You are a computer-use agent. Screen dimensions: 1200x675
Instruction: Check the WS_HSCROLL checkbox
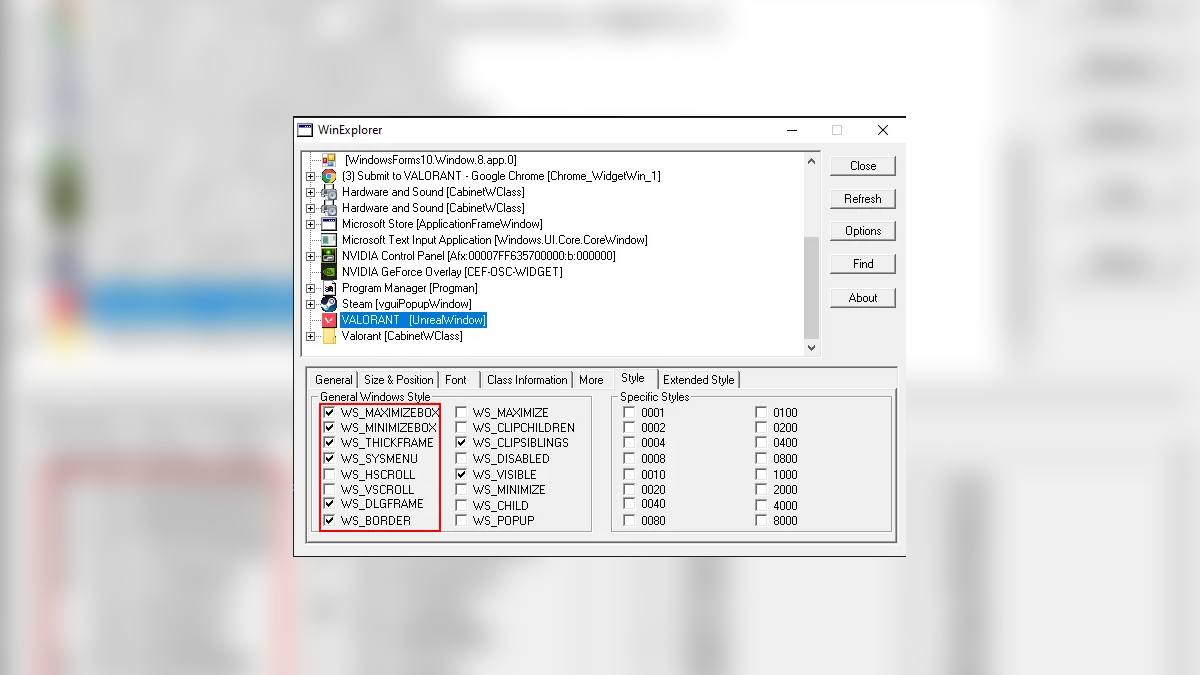(x=329, y=474)
